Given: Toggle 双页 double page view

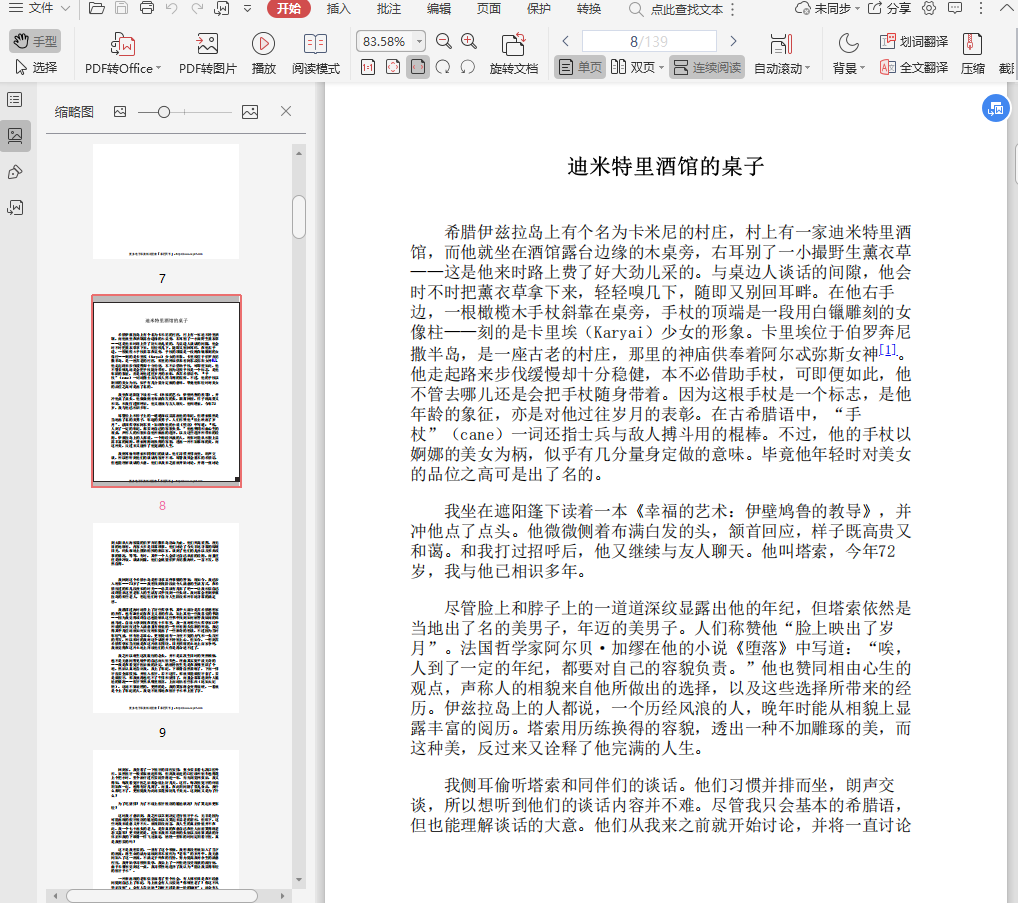Looking at the screenshot, I should click(633, 67).
